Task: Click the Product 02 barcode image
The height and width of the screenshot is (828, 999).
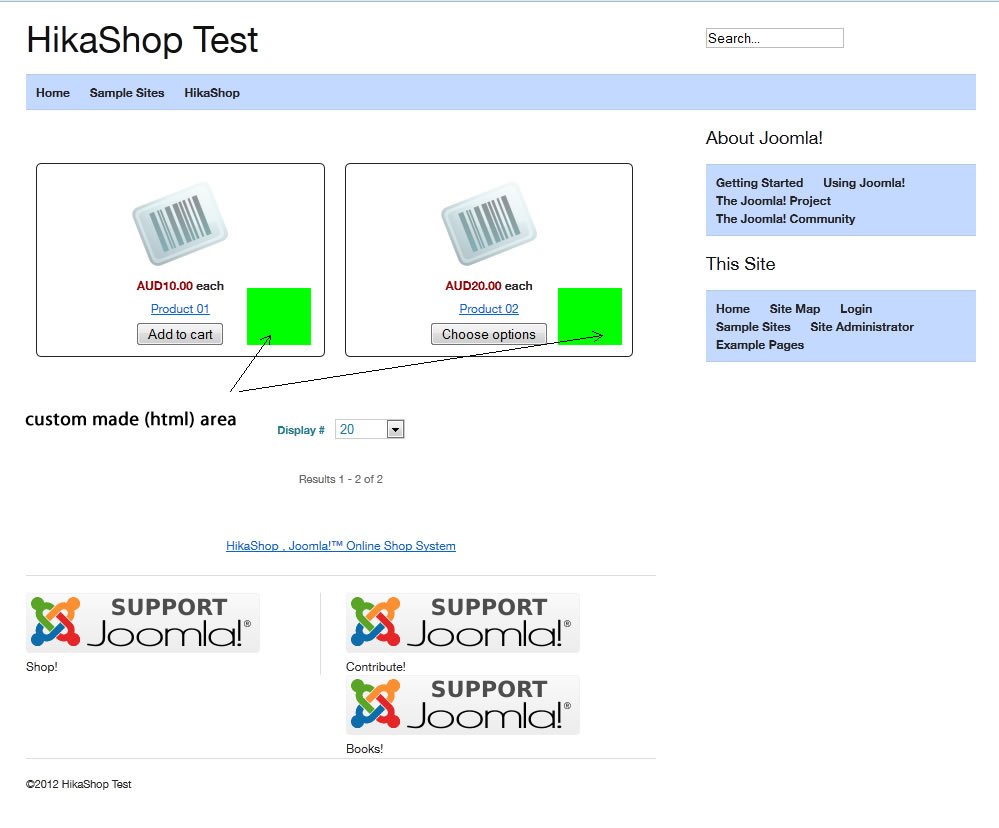Action: [x=489, y=224]
